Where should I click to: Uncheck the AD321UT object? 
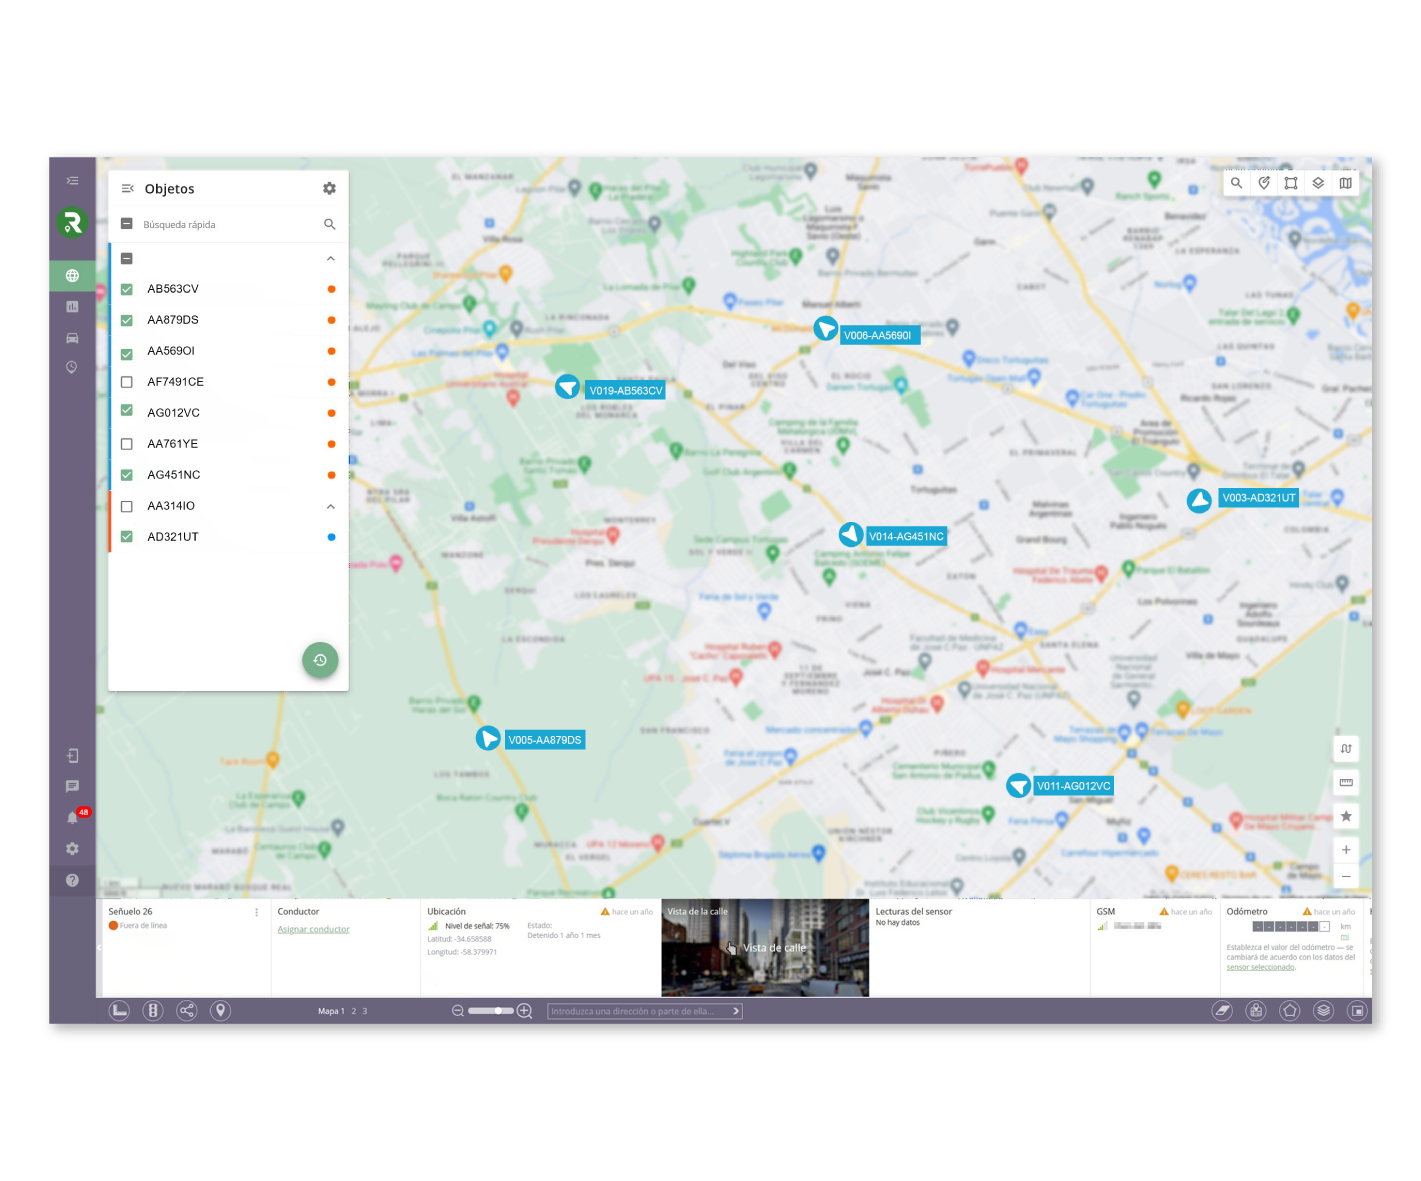pos(126,537)
